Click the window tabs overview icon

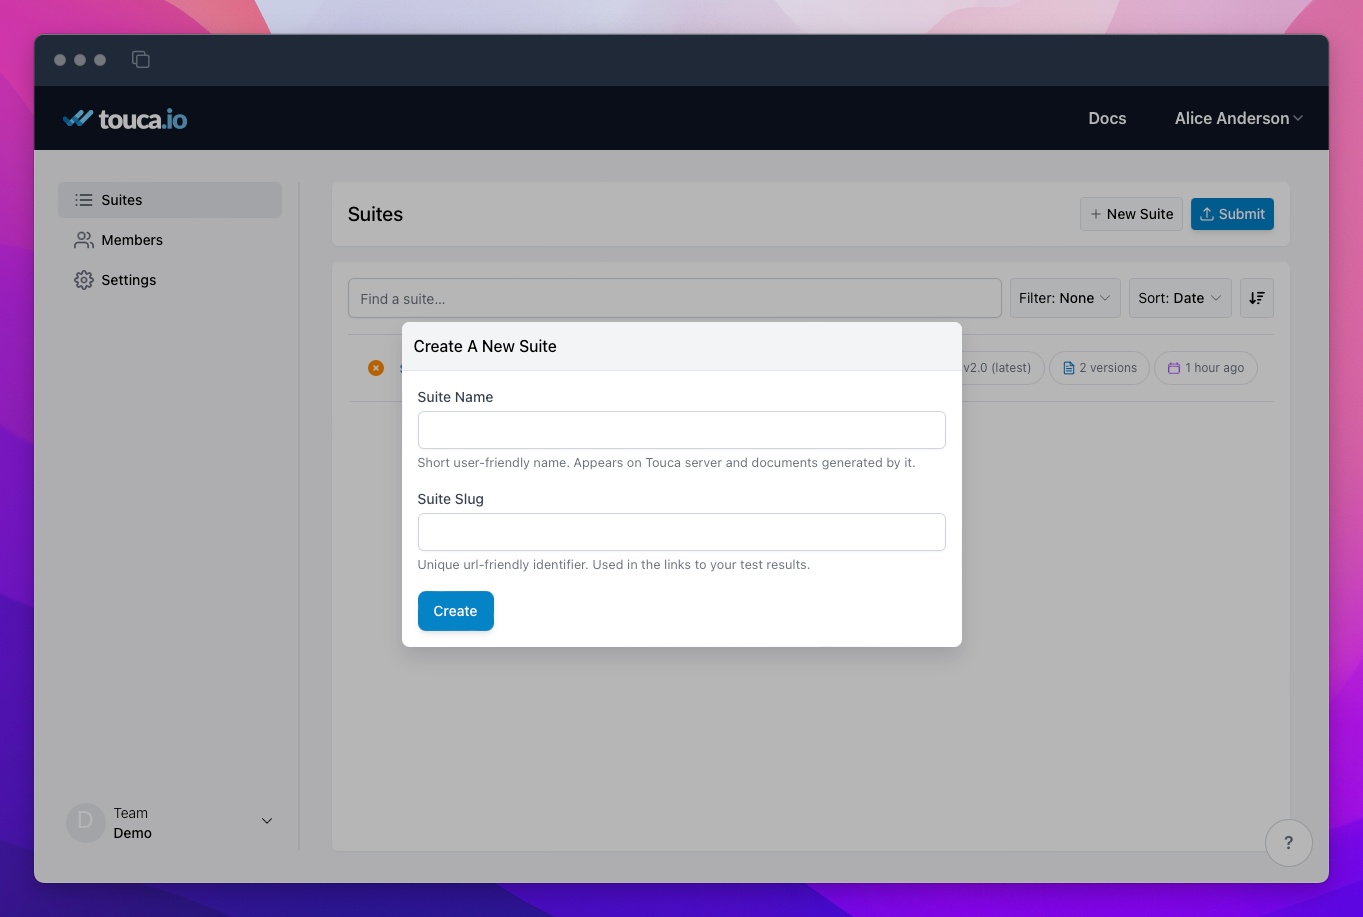tap(141, 60)
